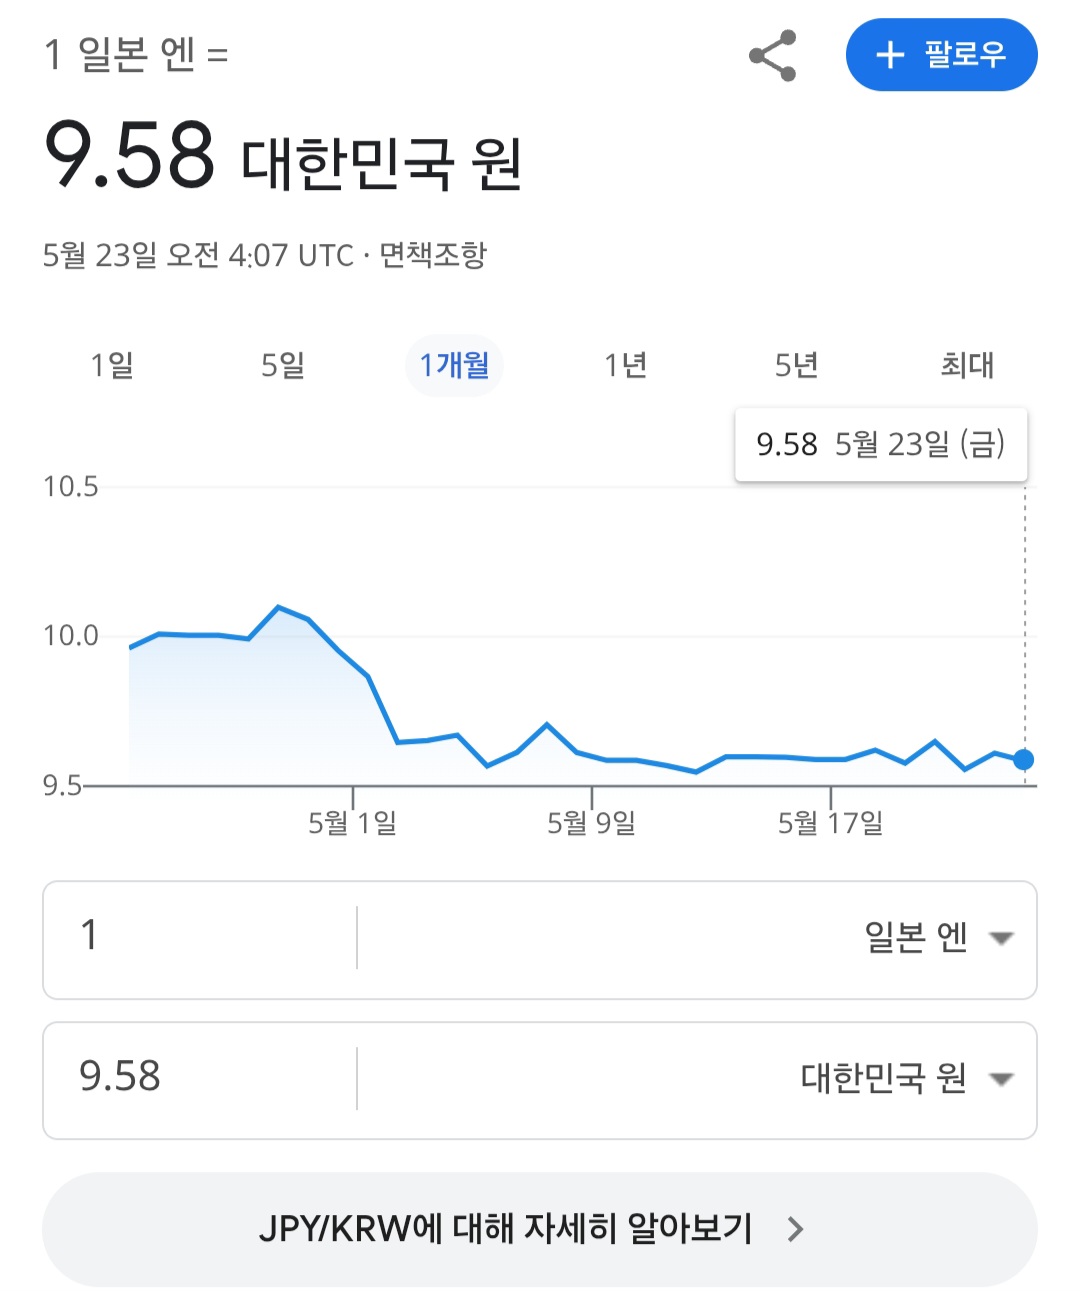Follow this currency pair with 팔로우 button
Screen dimensions: 1080x1291
pos(941,55)
